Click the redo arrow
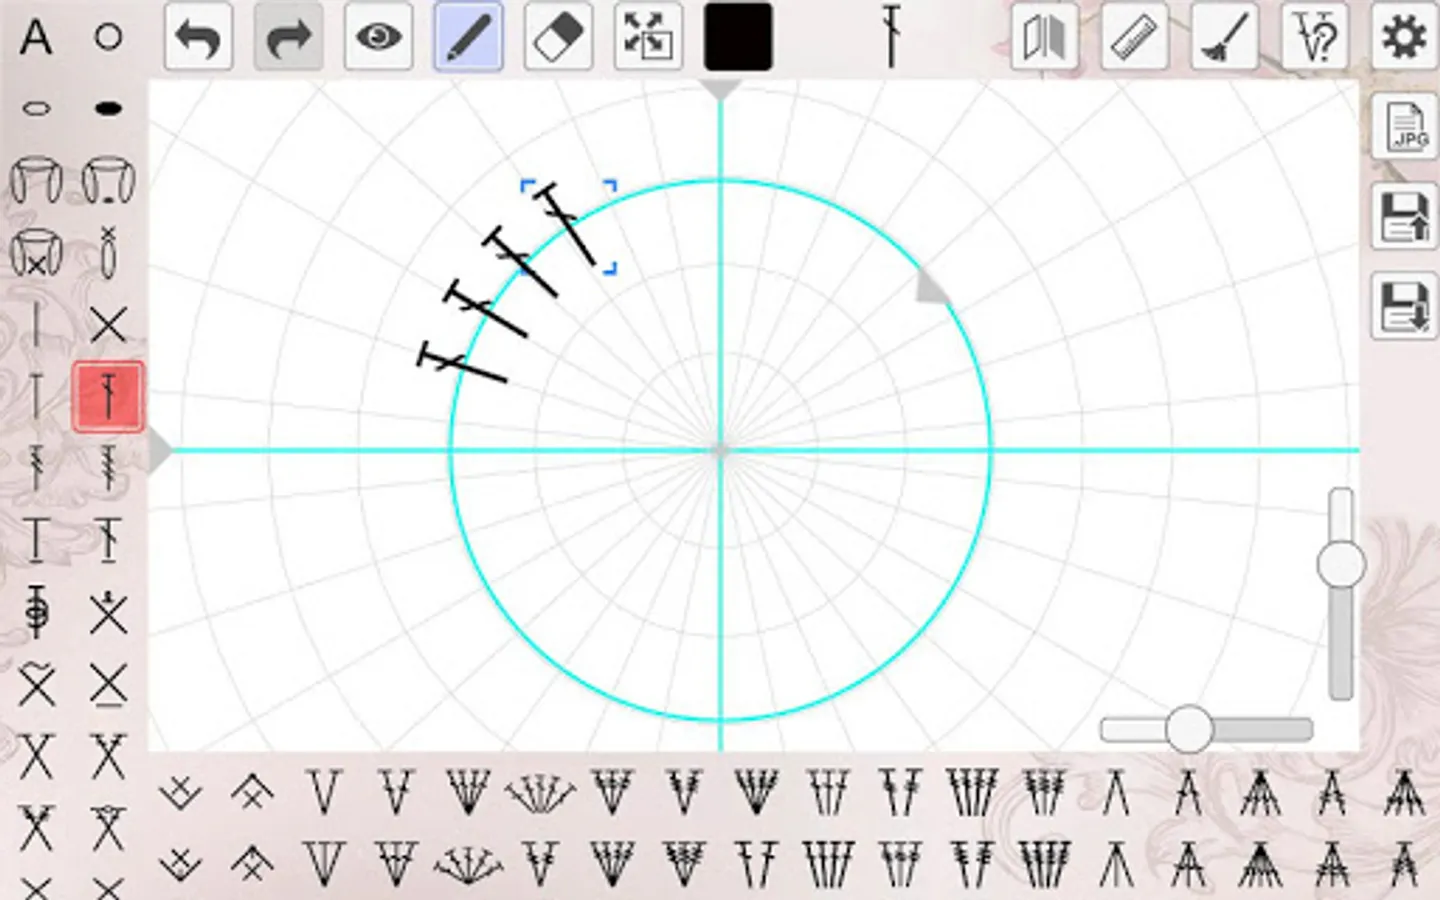1440x900 pixels. tap(288, 36)
